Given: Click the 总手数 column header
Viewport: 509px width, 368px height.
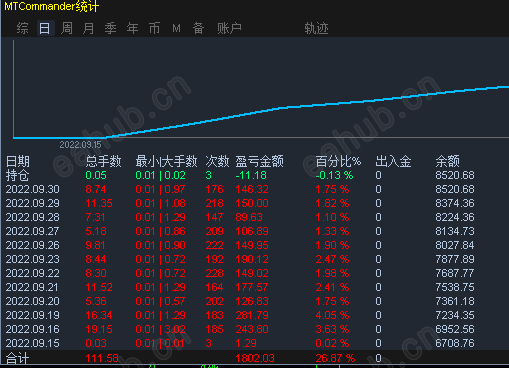Looking at the screenshot, I should [103, 162].
